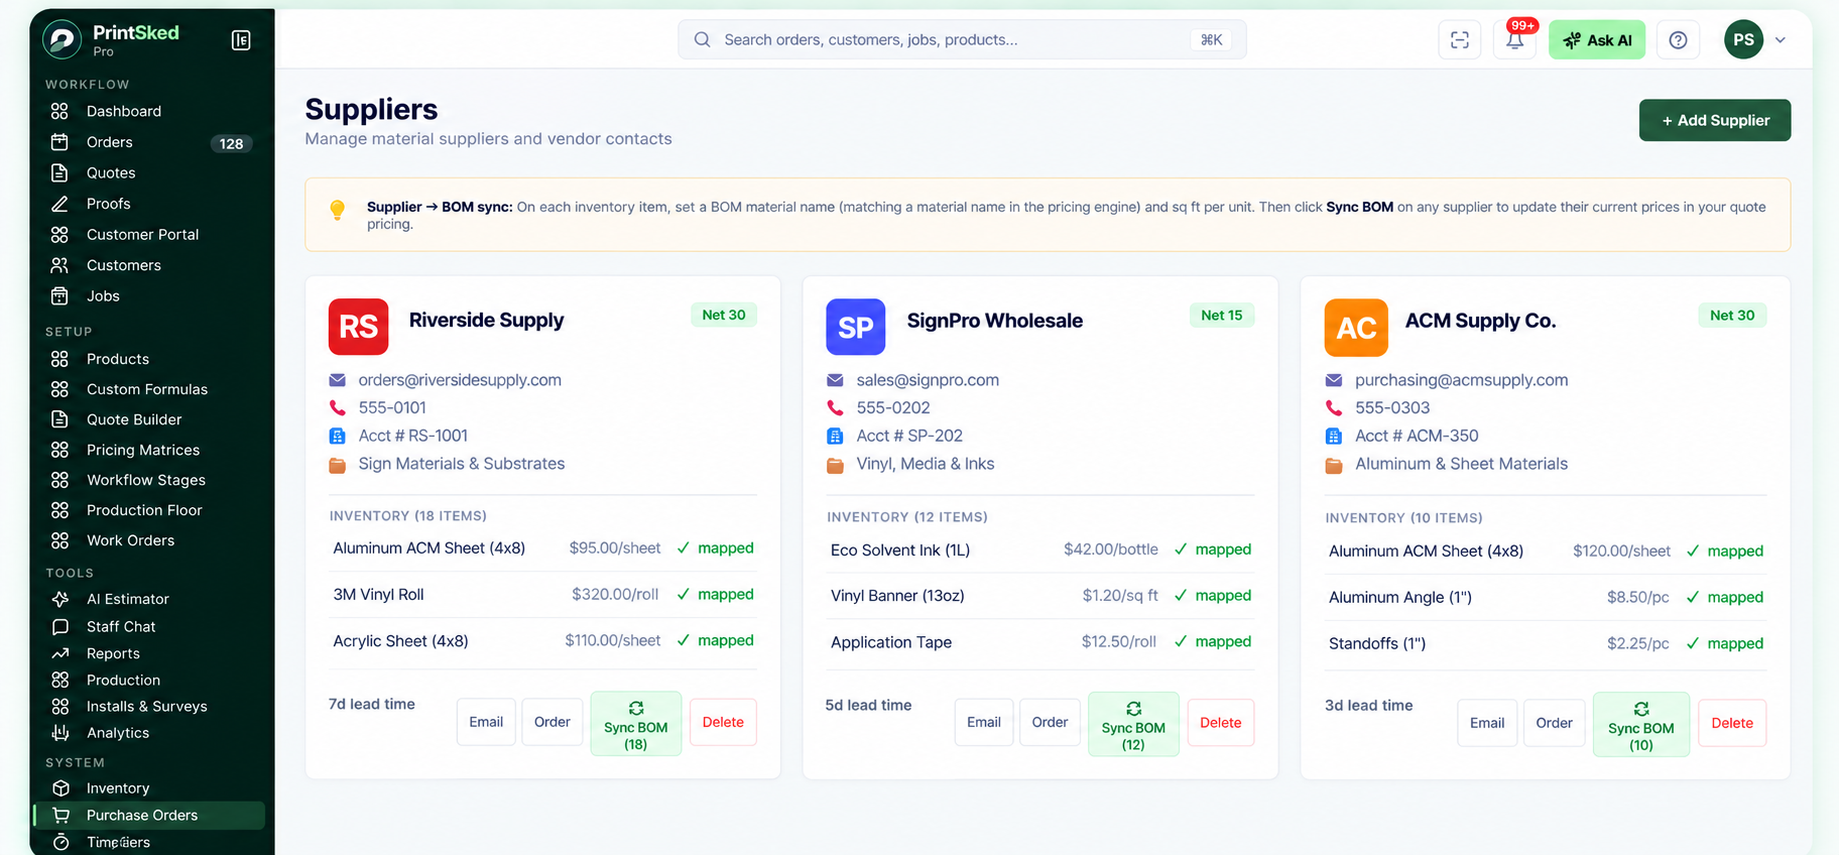This screenshot has width=1839, height=855.
Task: Click Sync BOM (18) for Riverside Supply
Action: pos(636,723)
